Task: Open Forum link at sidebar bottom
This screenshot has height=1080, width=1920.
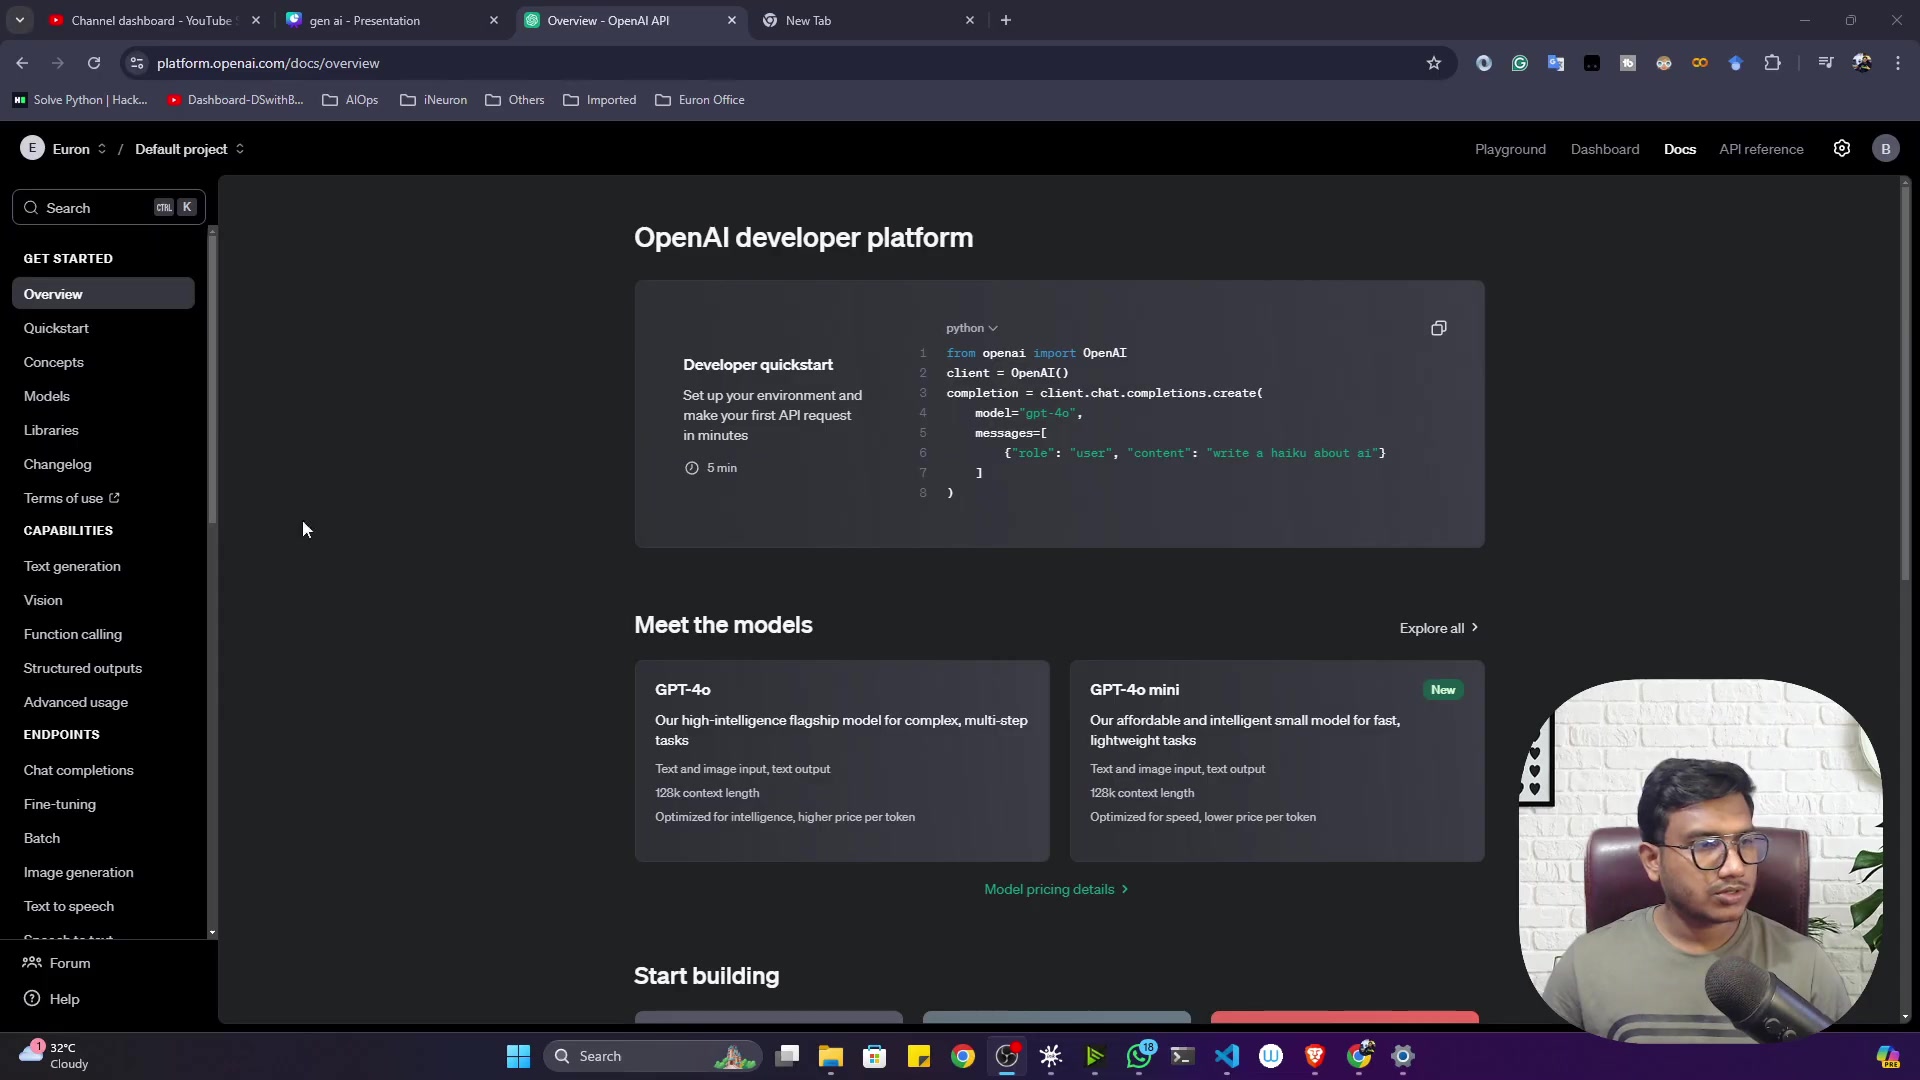Action: tap(57, 963)
